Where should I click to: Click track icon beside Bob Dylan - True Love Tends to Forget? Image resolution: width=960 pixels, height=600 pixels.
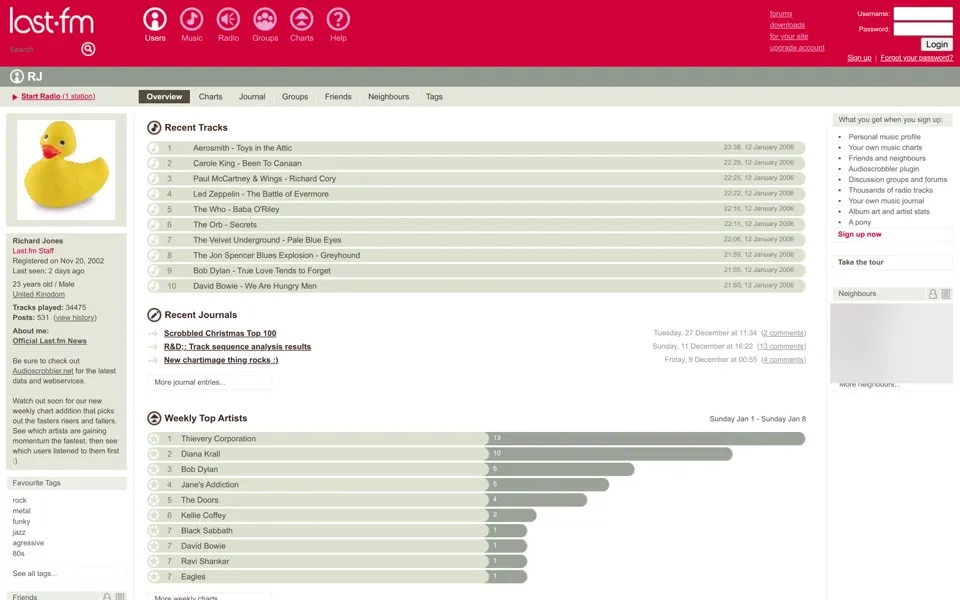154,271
